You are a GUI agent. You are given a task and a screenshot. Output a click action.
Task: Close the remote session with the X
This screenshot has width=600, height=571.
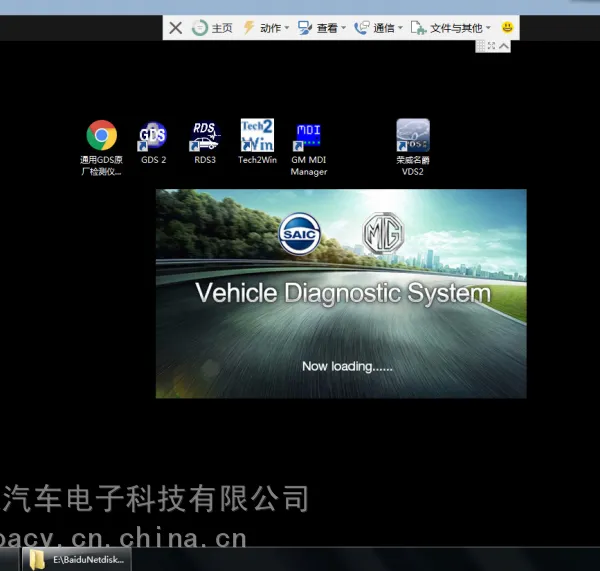pyautogui.click(x=176, y=28)
